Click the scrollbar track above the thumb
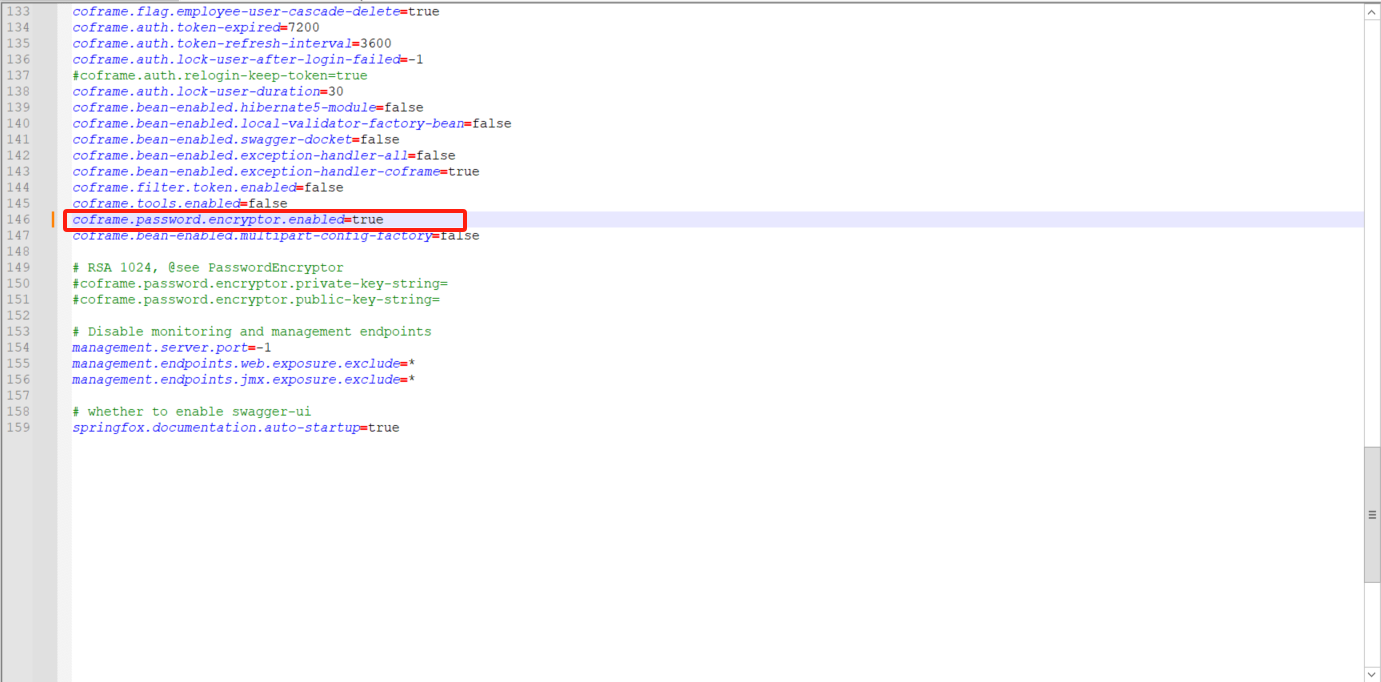 [x=1371, y=230]
